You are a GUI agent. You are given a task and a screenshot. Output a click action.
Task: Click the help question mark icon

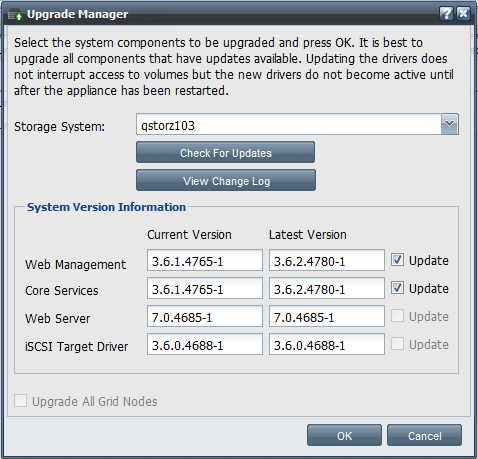point(446,14)
